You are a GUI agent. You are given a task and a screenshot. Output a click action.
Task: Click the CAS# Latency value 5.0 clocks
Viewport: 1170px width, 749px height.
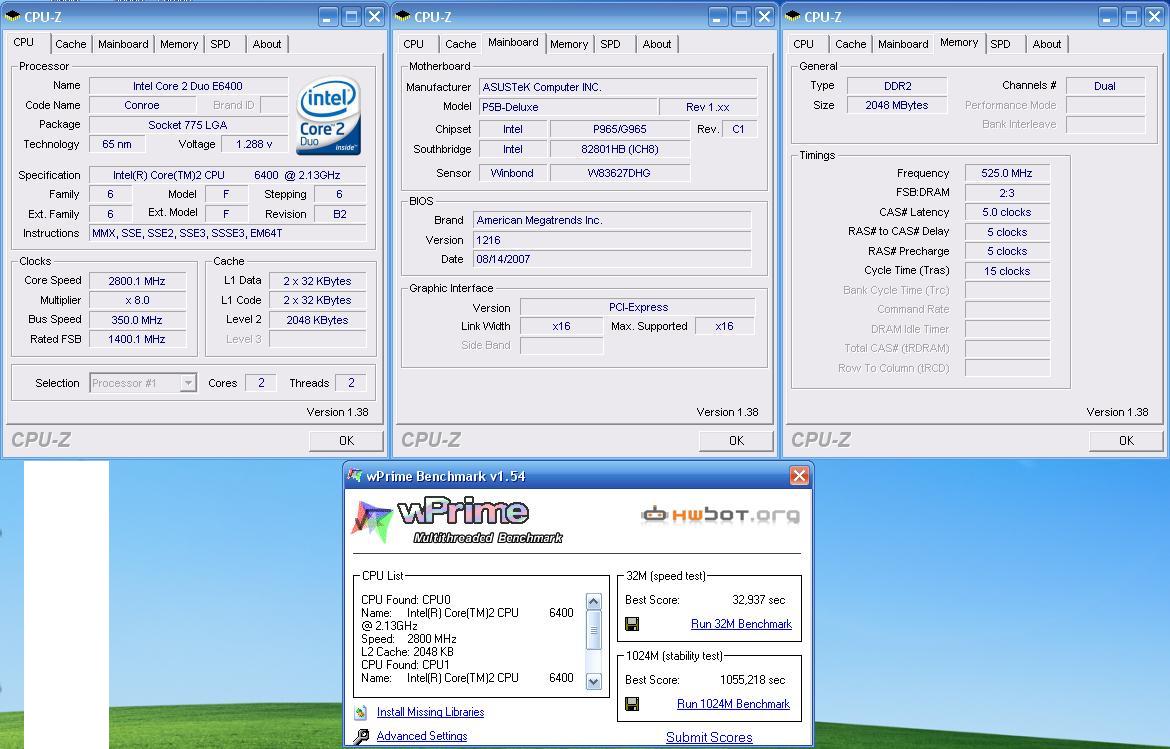click(1007, 213)
